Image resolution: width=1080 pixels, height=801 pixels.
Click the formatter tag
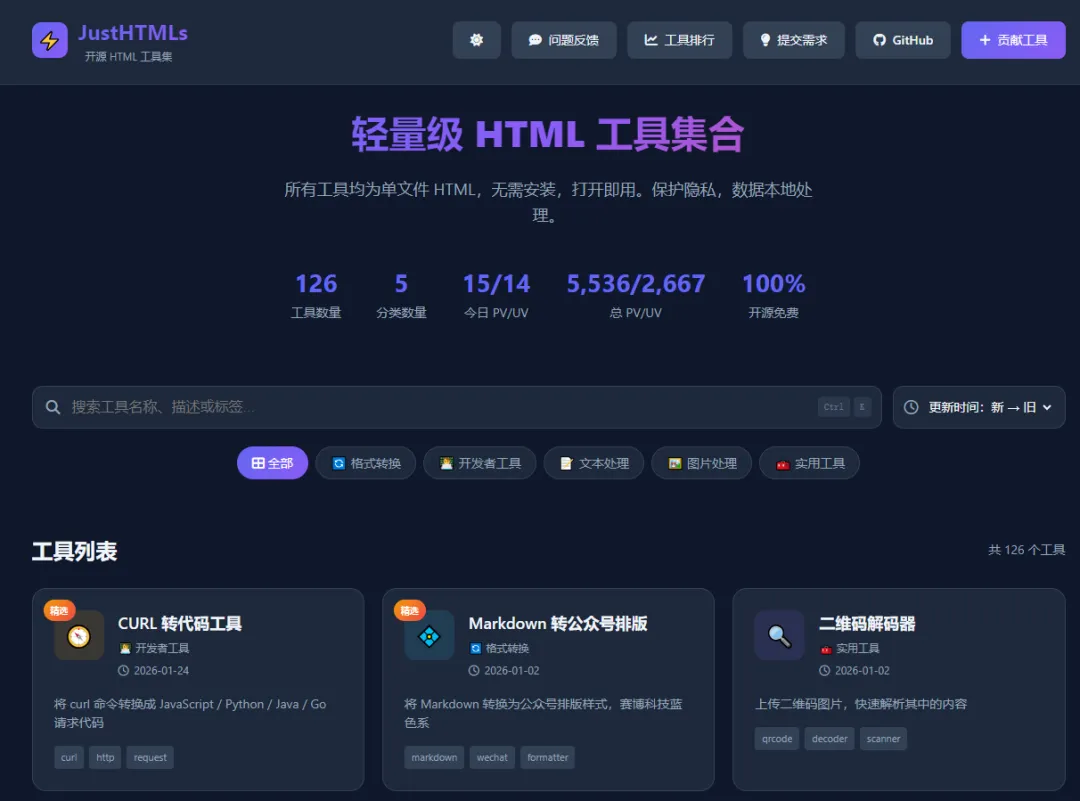coord(548,757)
